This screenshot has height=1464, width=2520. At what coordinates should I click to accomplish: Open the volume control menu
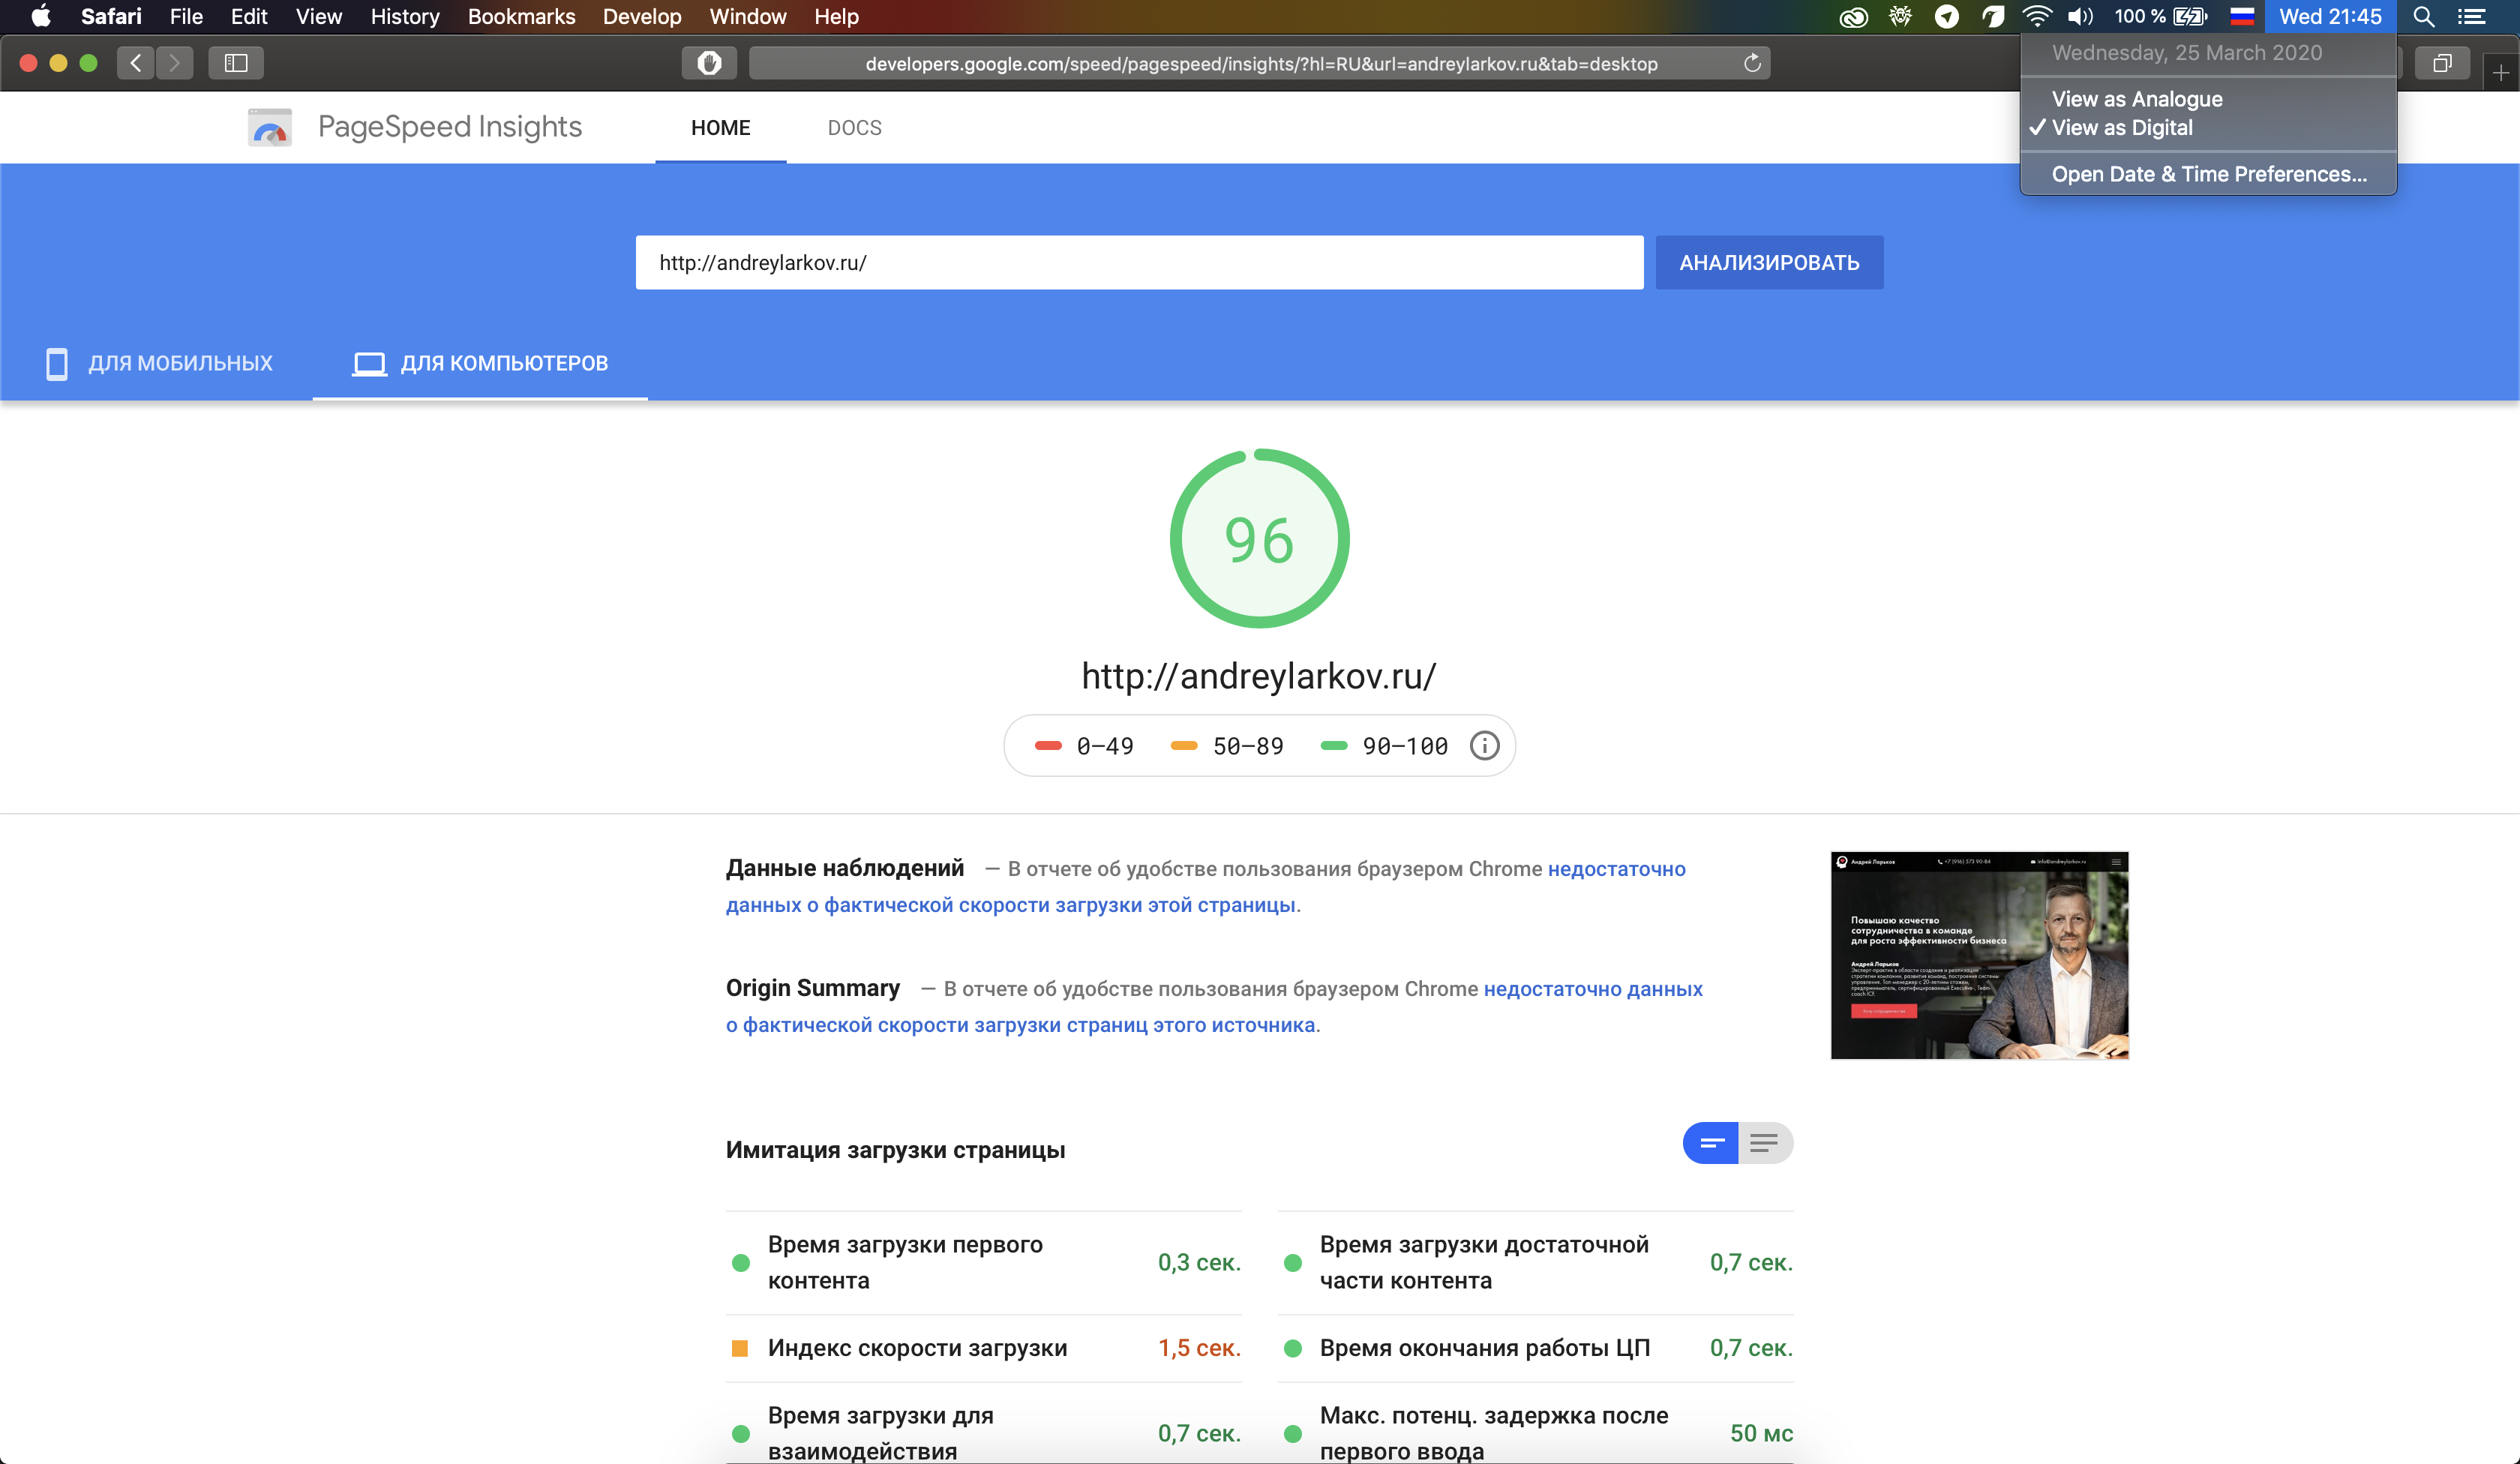click(2081, 16)
